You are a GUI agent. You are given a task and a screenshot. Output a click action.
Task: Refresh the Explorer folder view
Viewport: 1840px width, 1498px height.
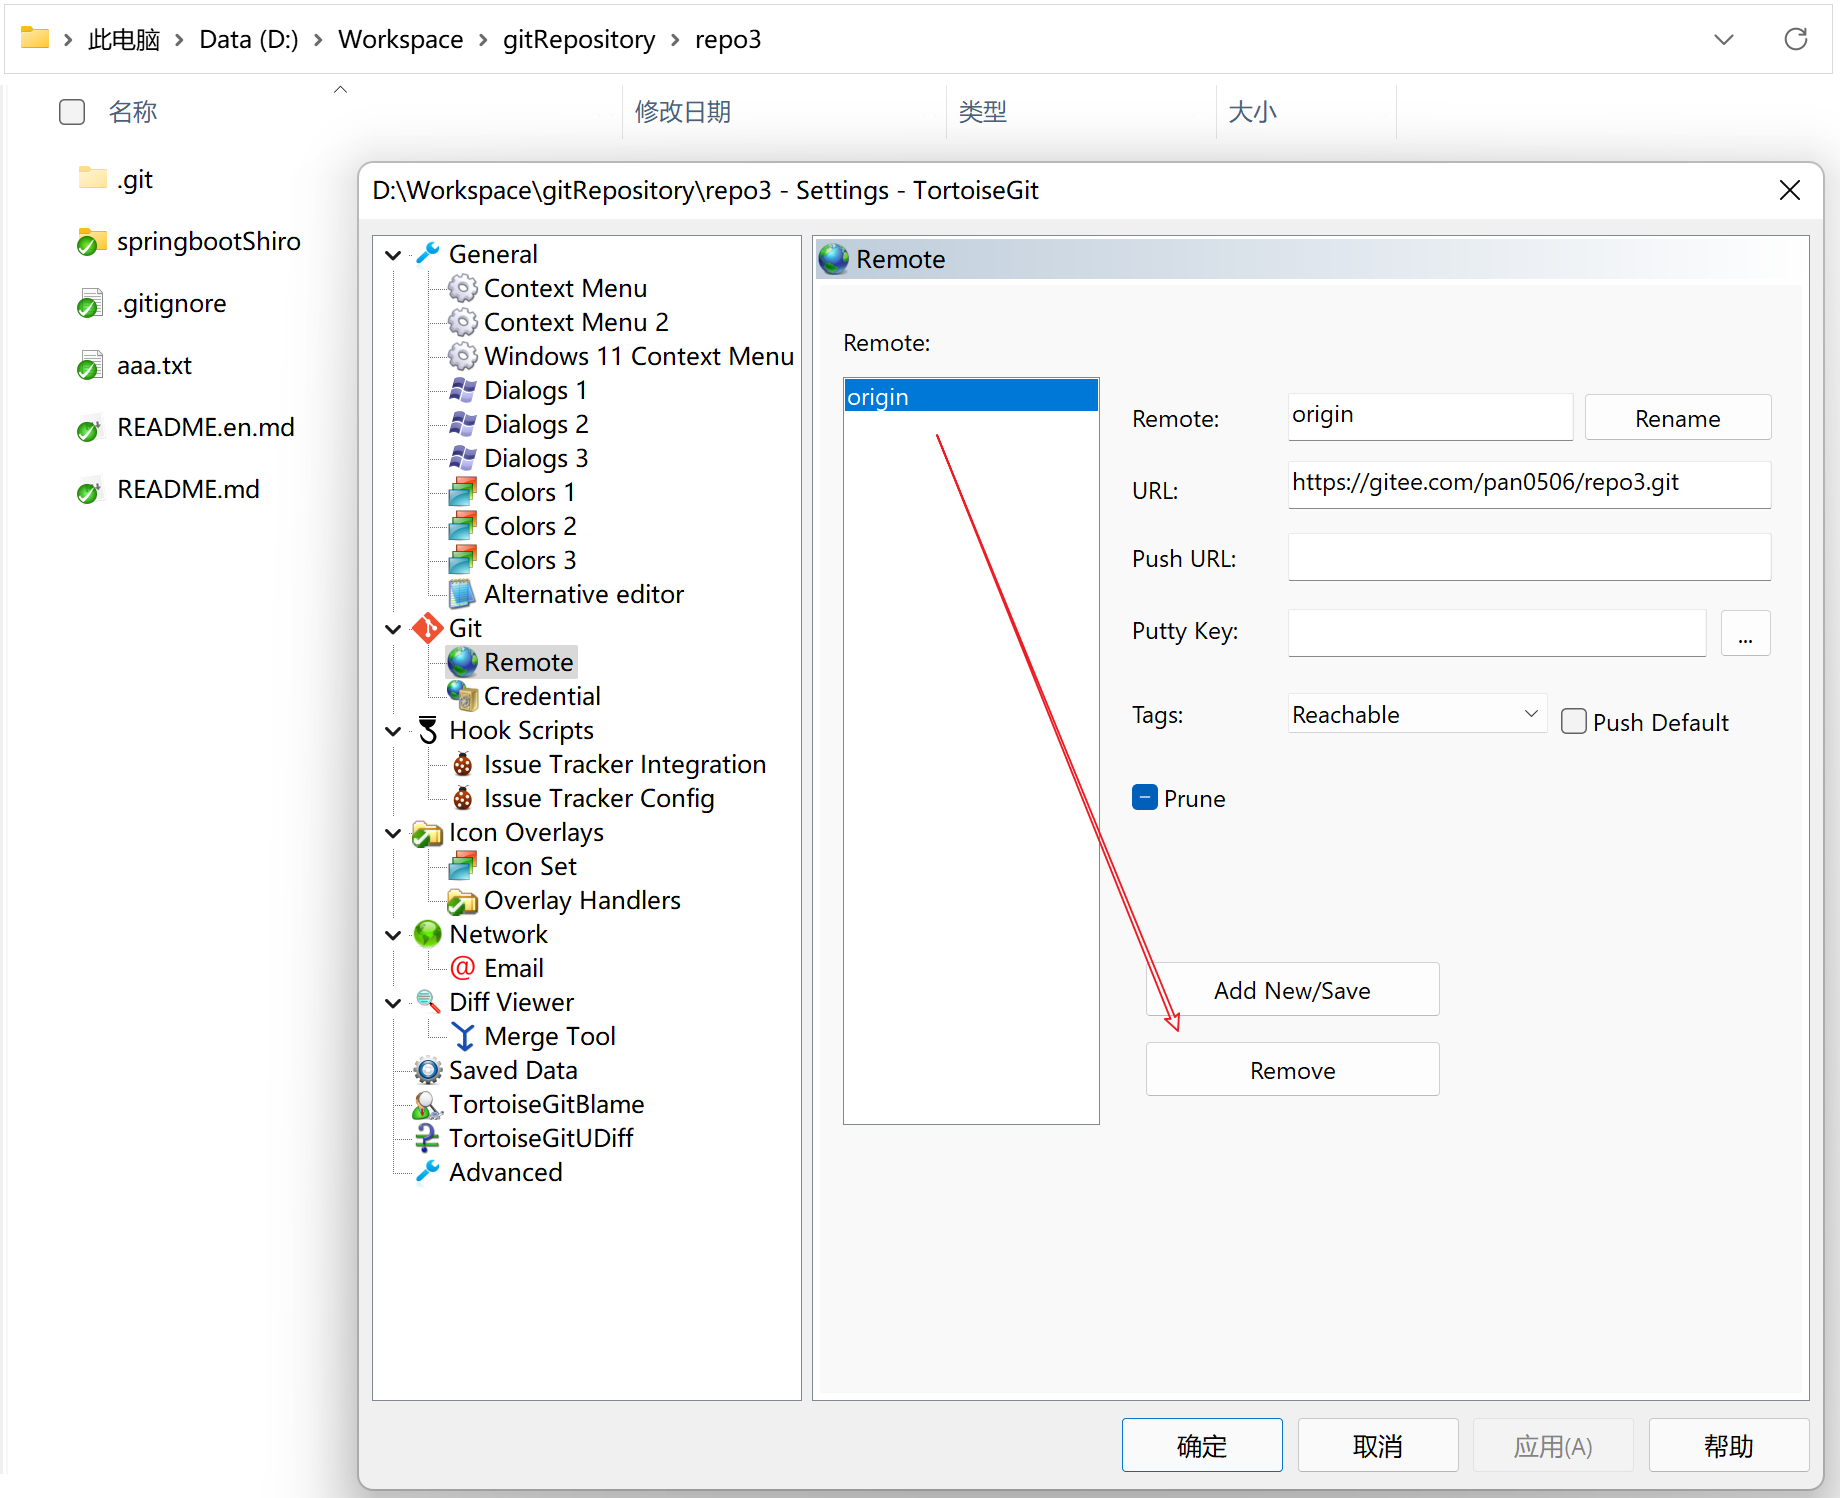pyautogui.click(x=1796, y=39)
